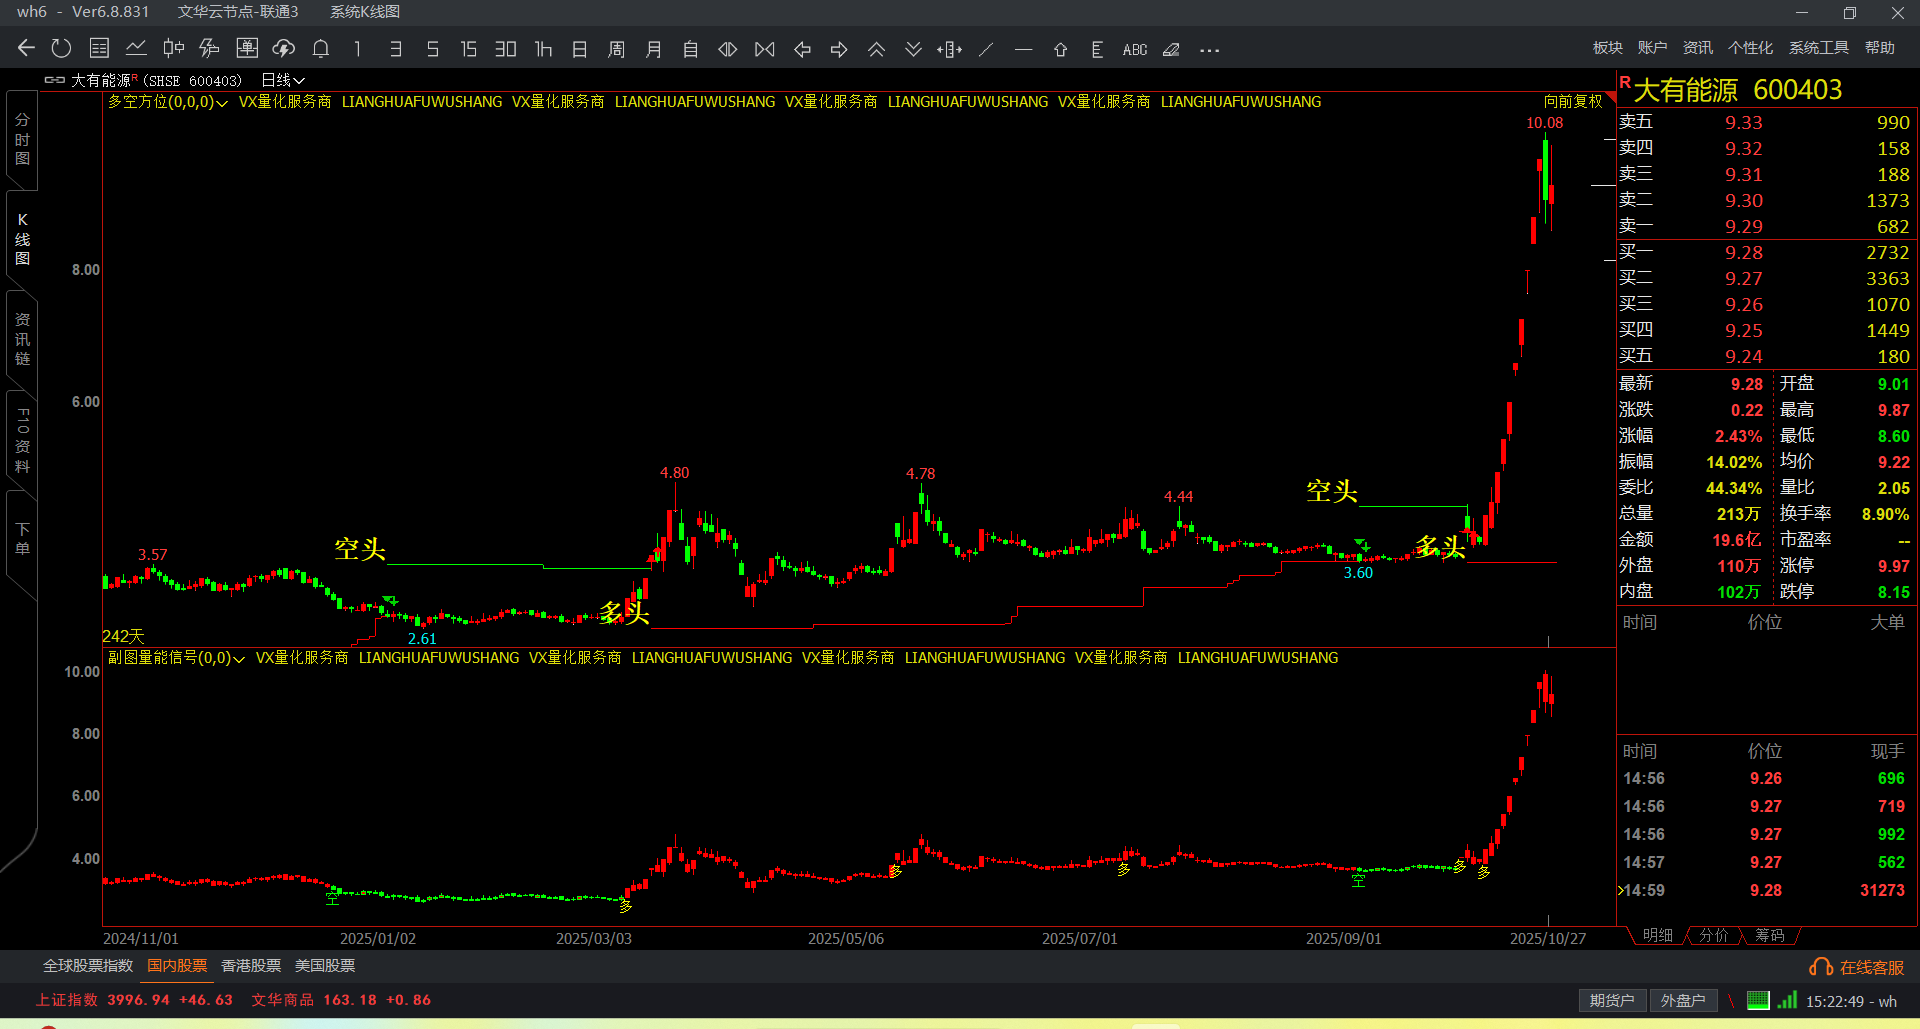Select the monthly (月) period icon
Viewport: 1920px width, 1029px height.
[x=654, y=49]
